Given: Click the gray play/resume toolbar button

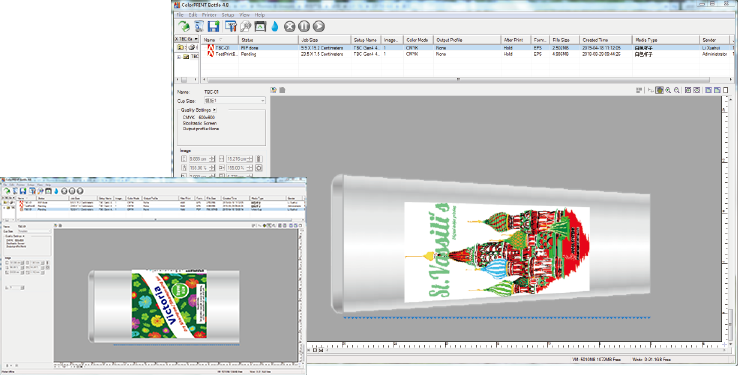Looking at the screenshot, I should [x=319, y=26].
